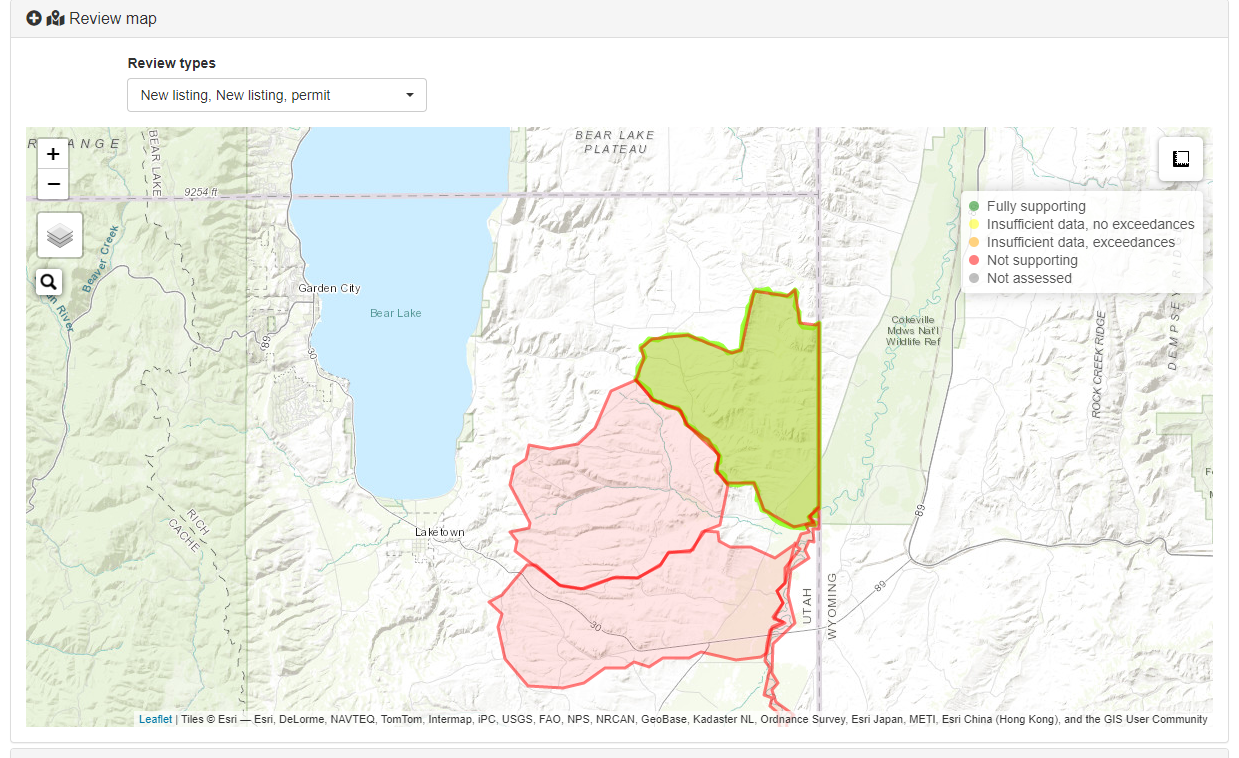Screen dimensions: 1239x758
Task: Click the orange Insufficient data, exceedances dot
Action: point(974,242)
